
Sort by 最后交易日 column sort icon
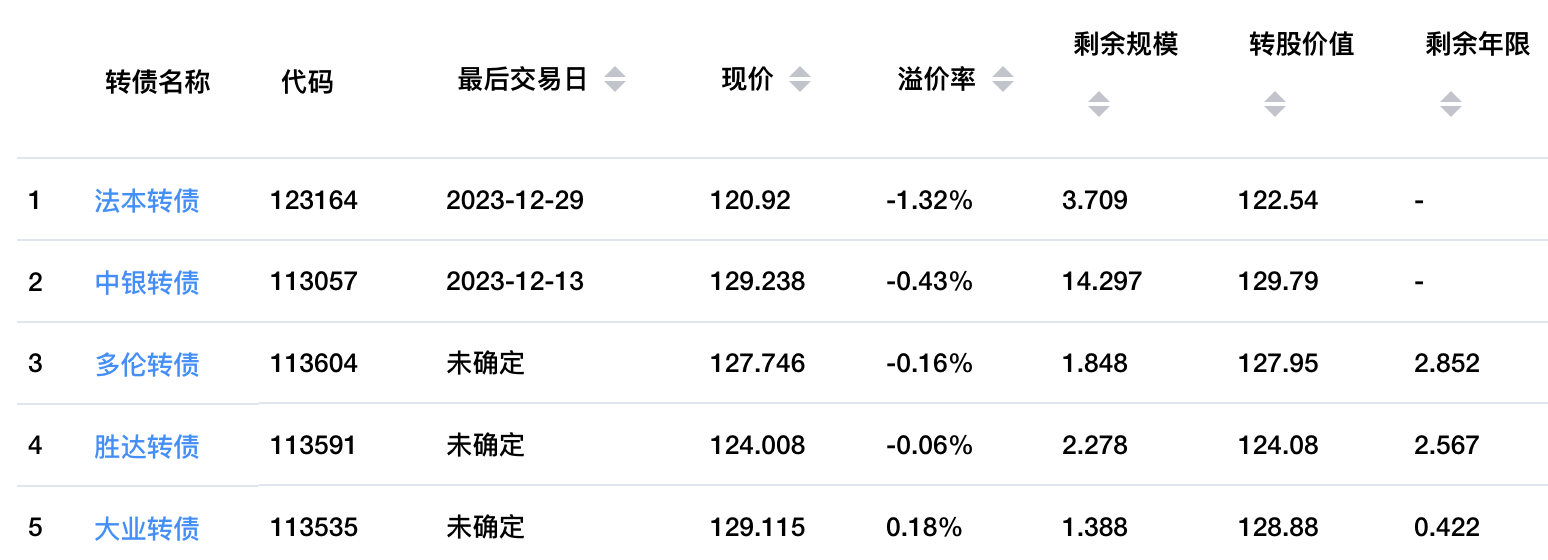pos(615,80)
